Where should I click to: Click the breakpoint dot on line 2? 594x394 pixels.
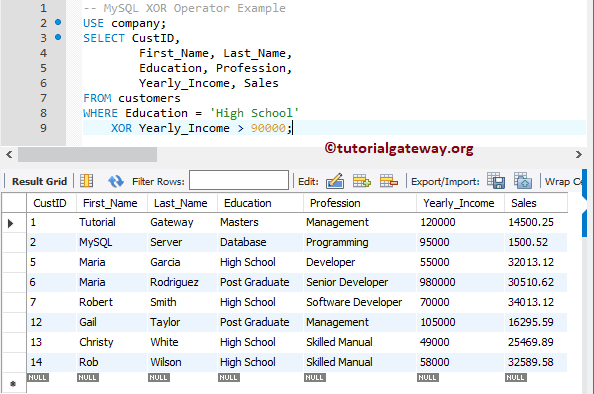(58, 22)
